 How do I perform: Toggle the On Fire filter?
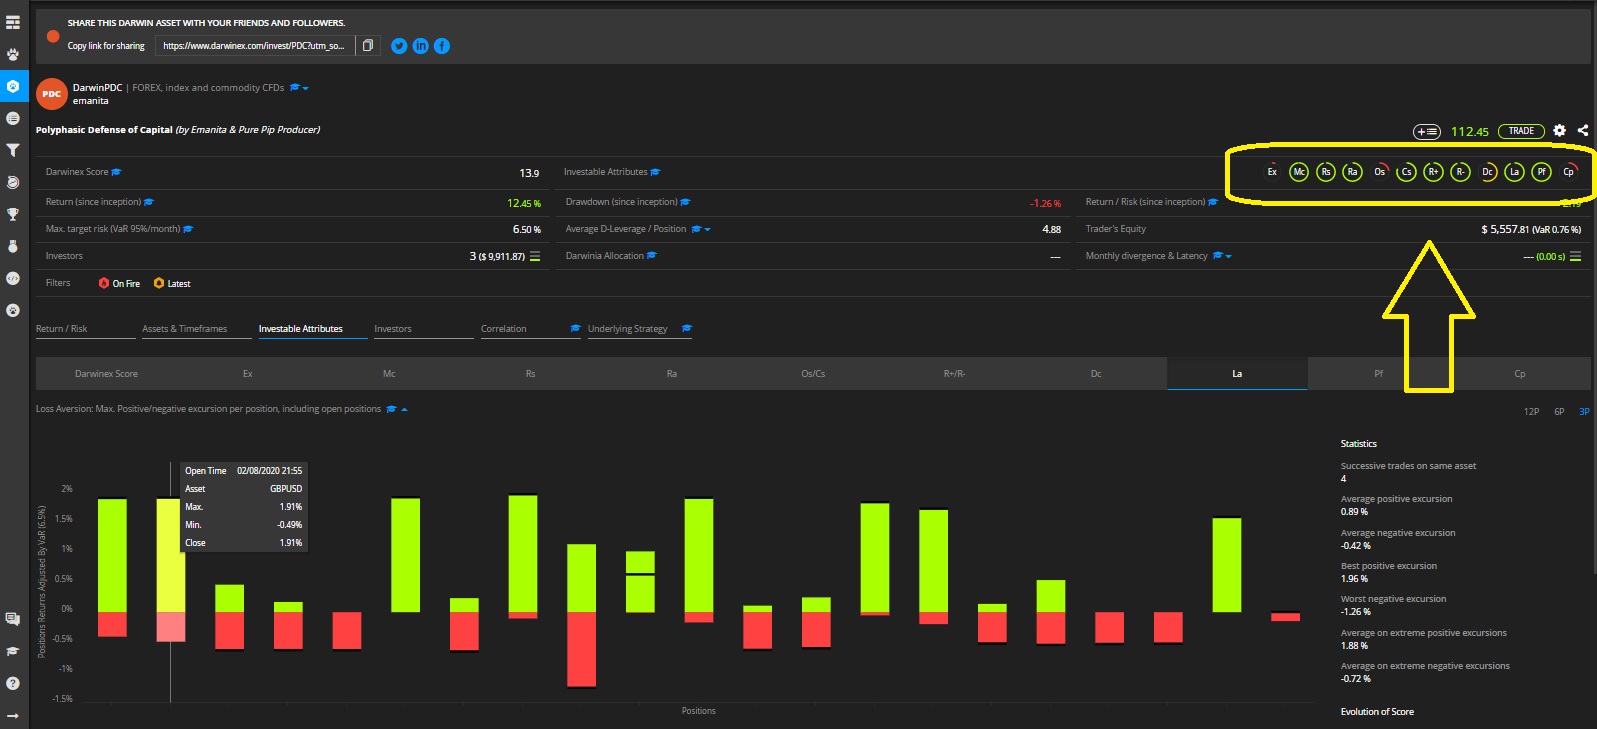(119, 284)
